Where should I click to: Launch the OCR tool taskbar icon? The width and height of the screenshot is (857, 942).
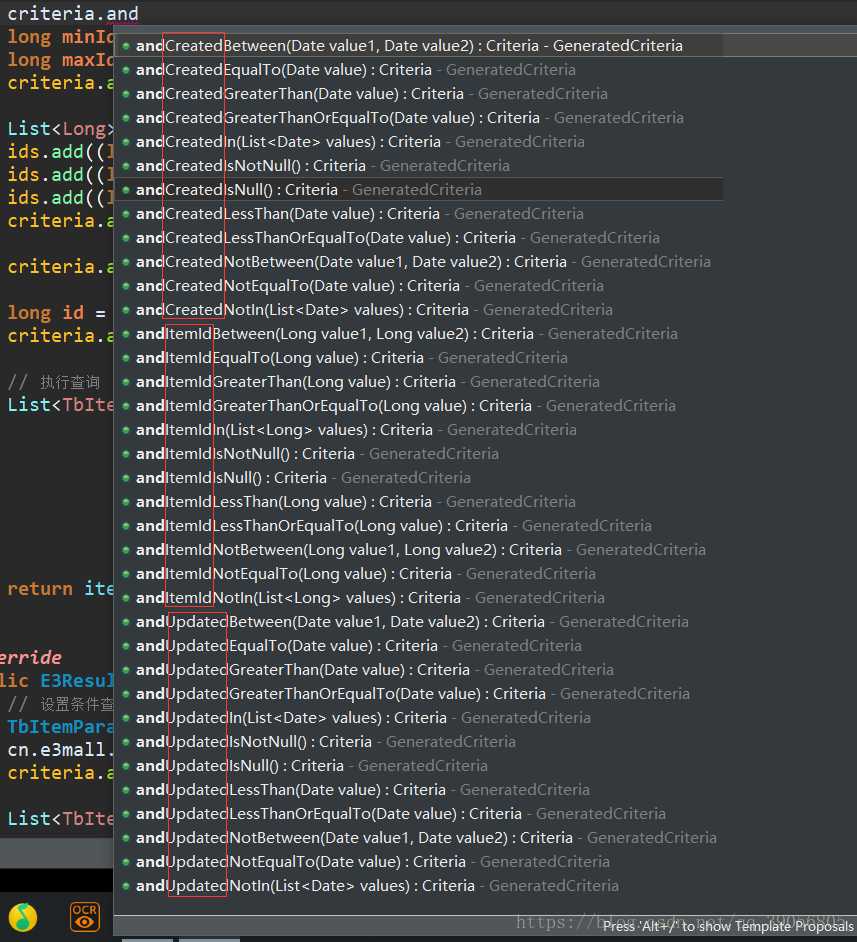click(x=85, y=917)
